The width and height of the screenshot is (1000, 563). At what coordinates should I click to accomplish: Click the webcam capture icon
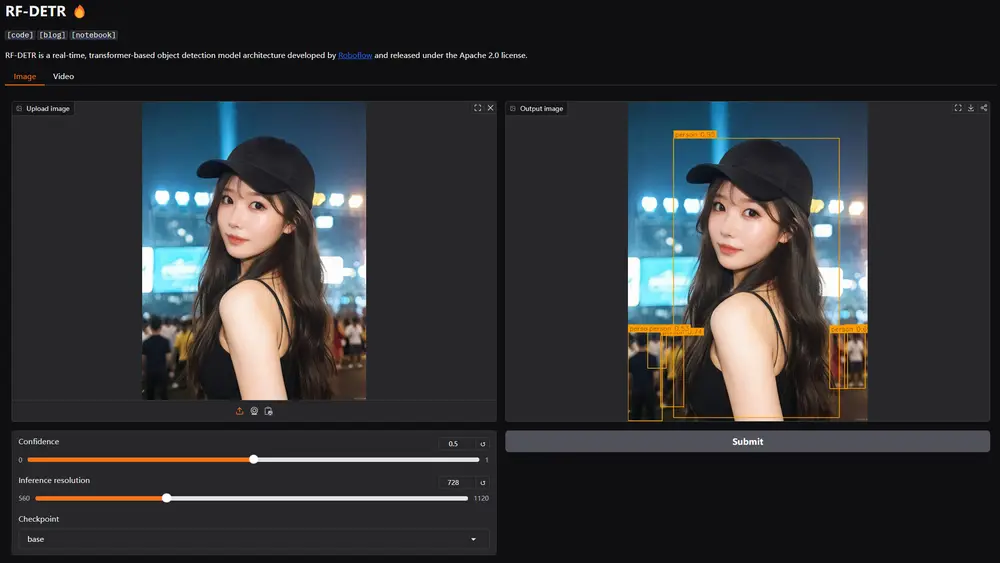(x=254, y=411)
